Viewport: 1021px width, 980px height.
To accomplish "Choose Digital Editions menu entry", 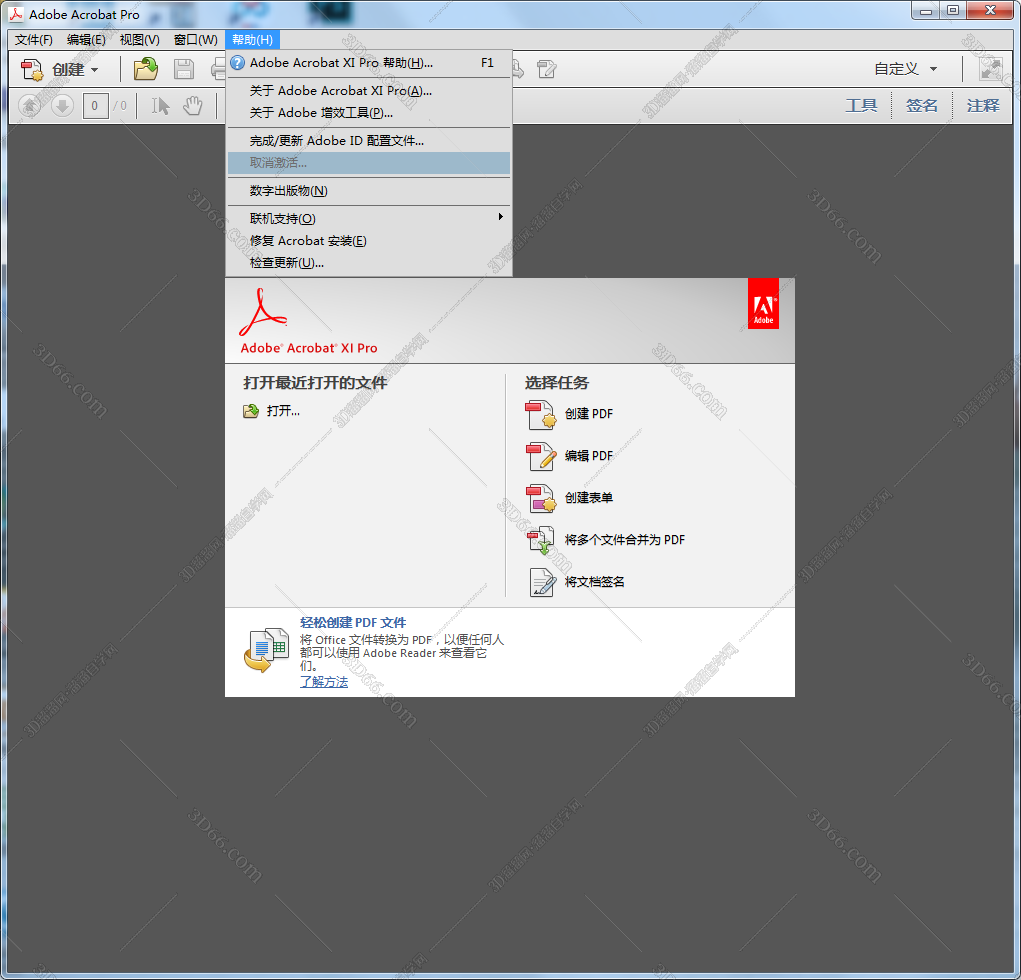I will (x=369, y=191).
